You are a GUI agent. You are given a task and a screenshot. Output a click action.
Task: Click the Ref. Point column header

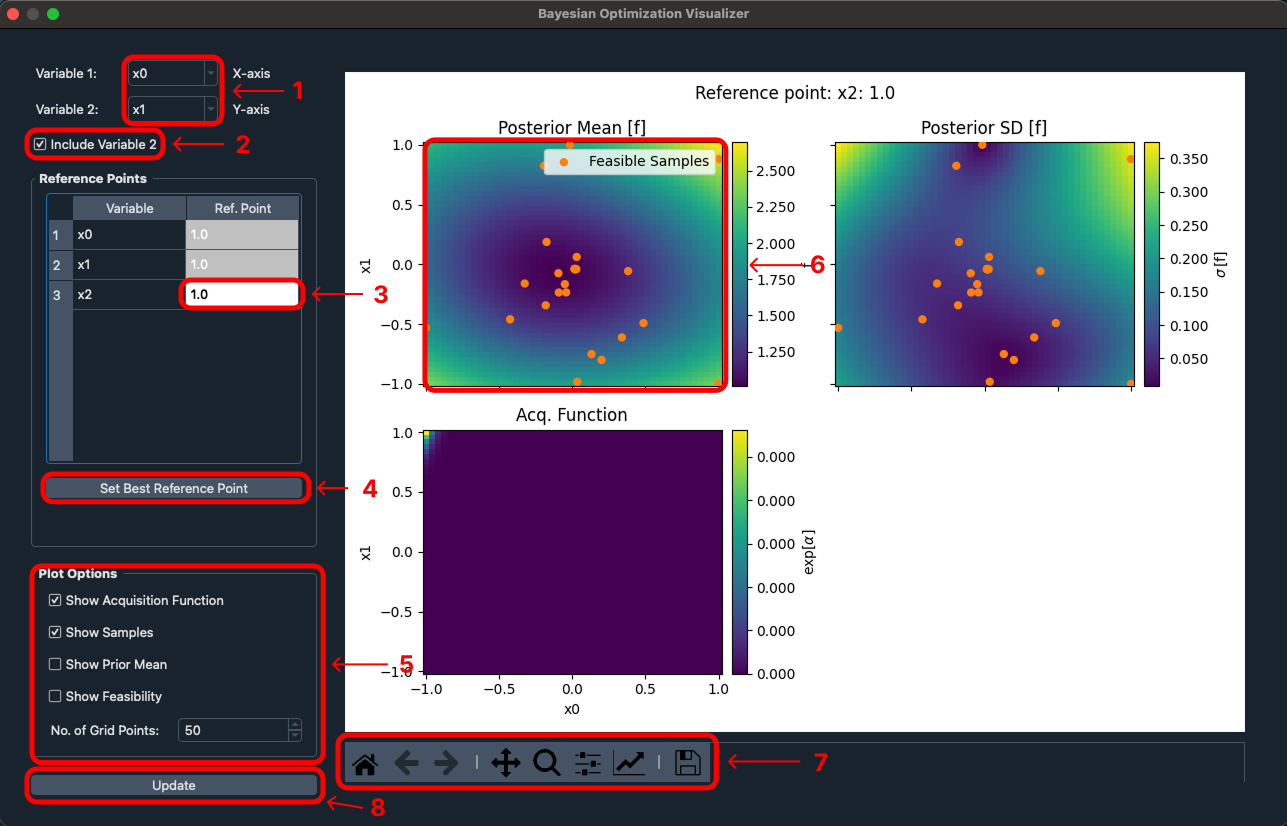pyautogui.click(x=243, y=208)
